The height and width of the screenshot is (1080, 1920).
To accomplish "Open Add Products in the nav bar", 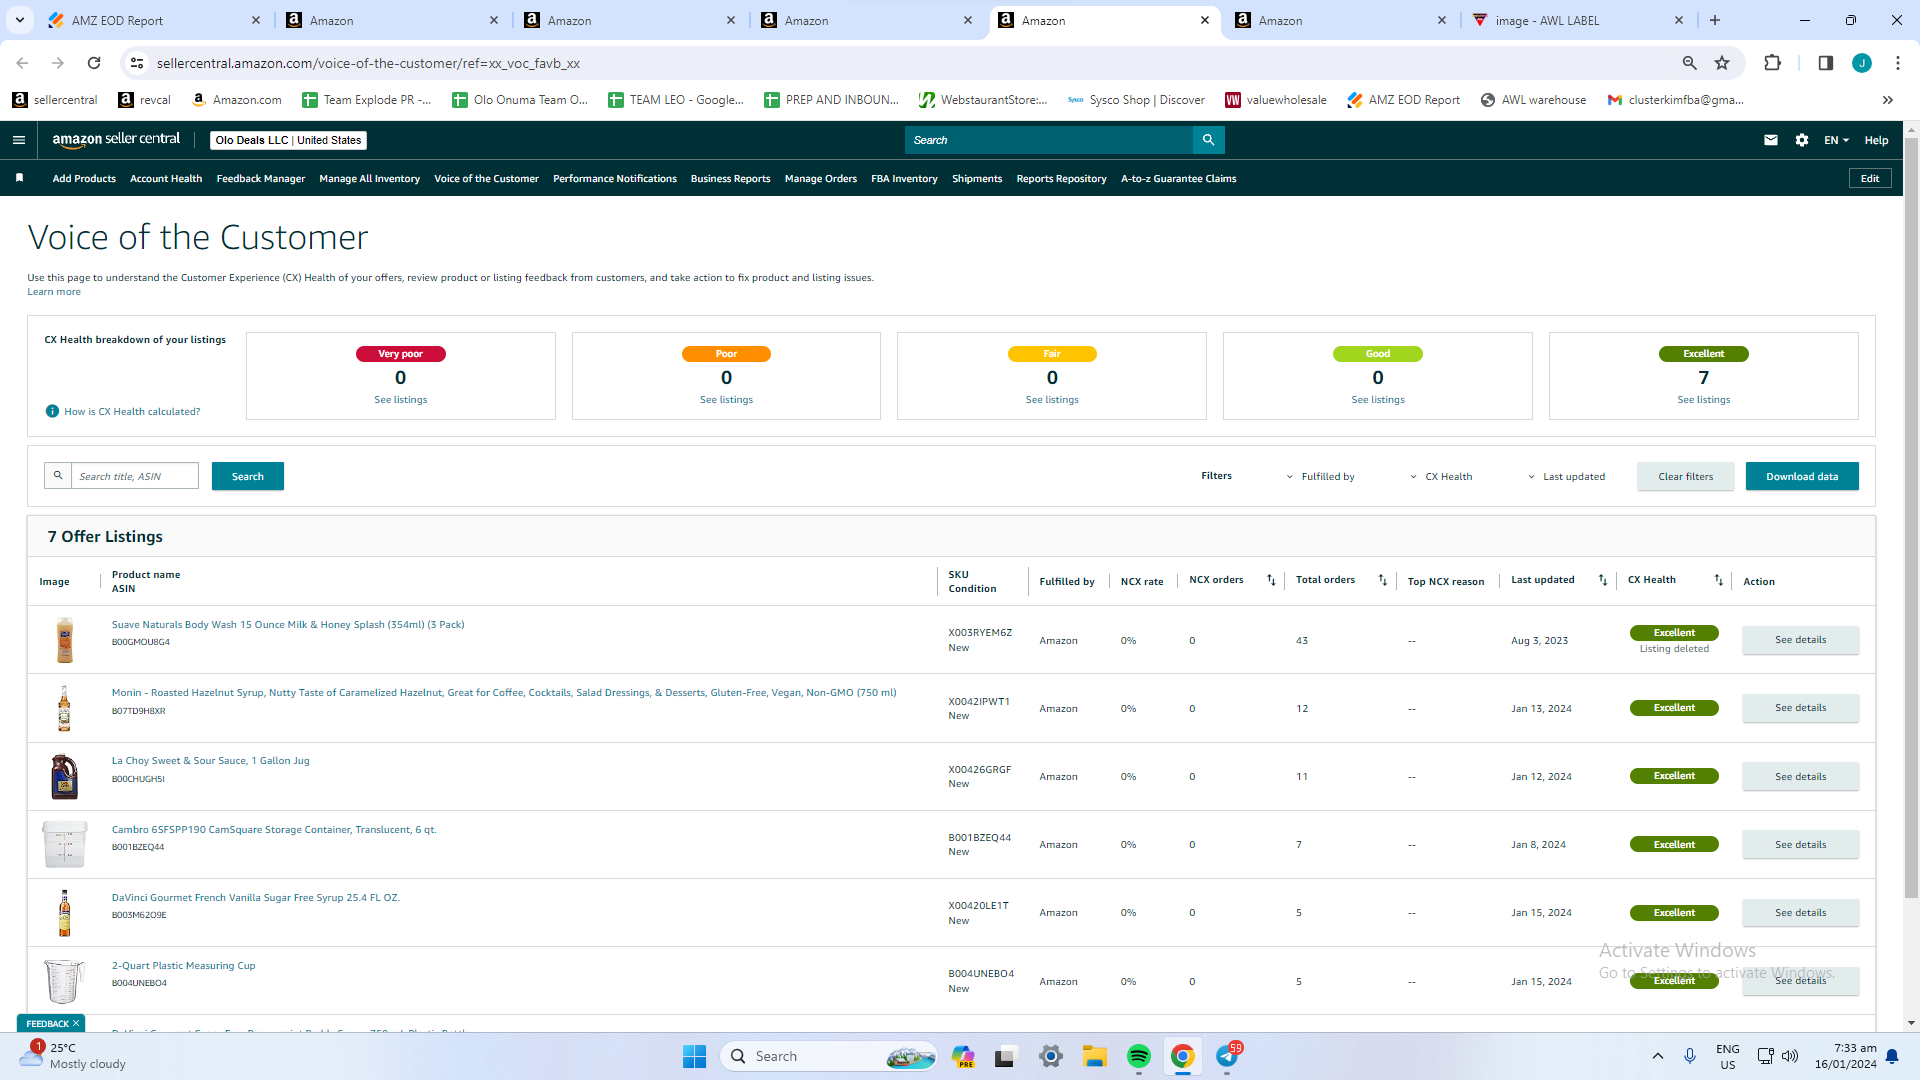I will click(84, 179).
